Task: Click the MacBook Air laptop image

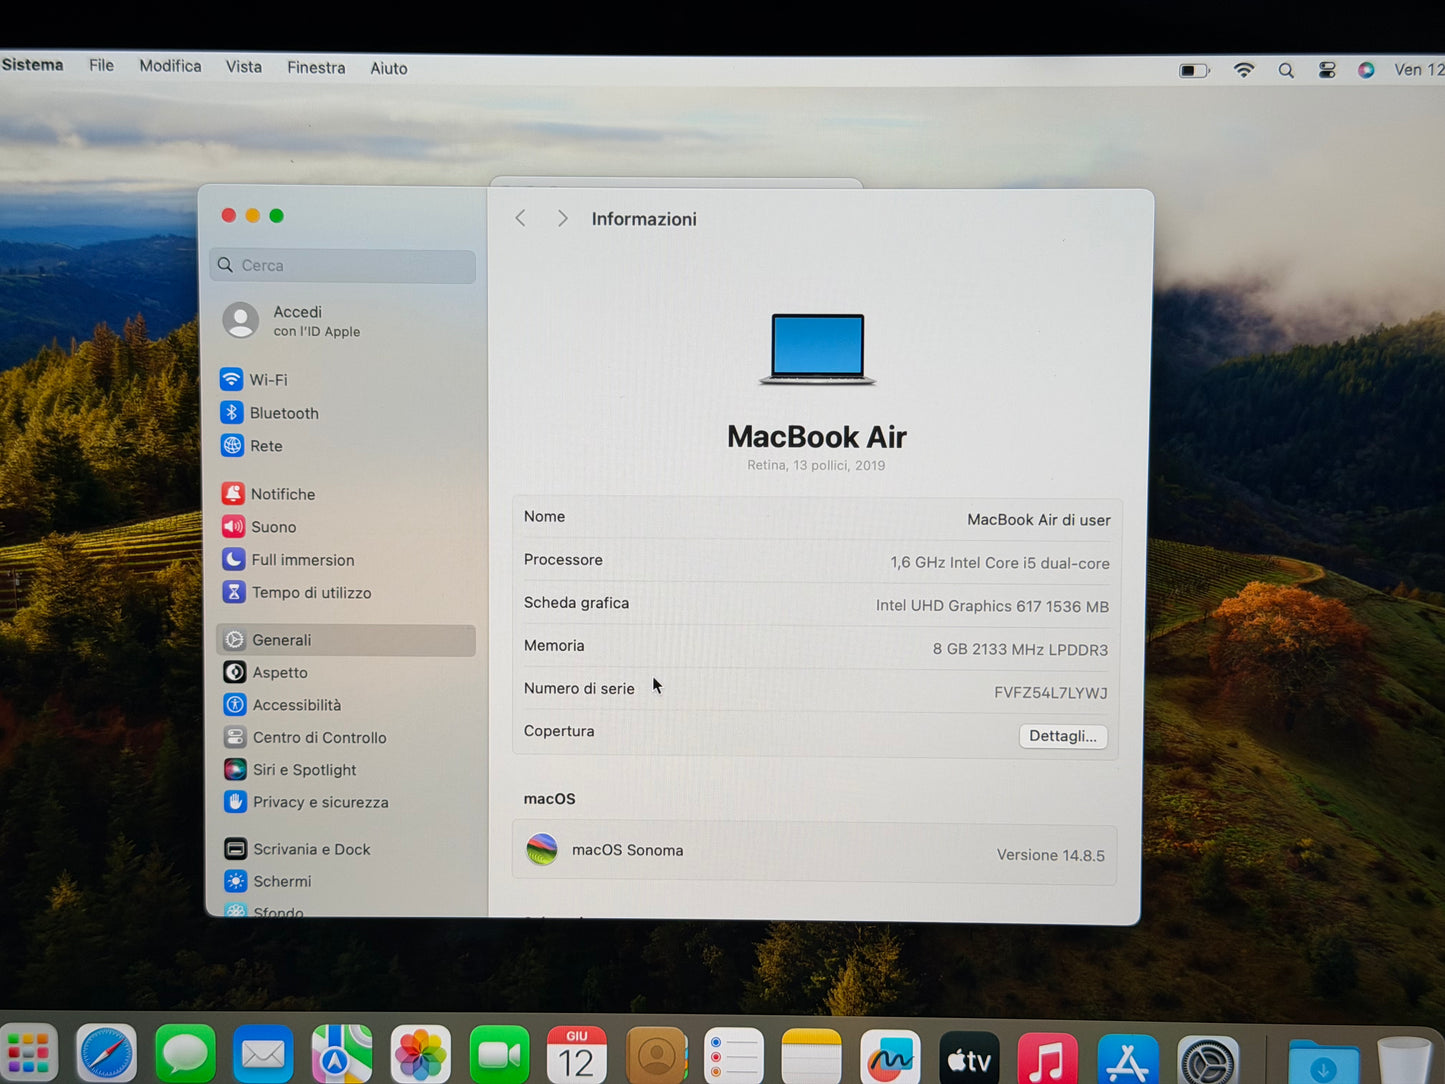Action: [817, 349]
